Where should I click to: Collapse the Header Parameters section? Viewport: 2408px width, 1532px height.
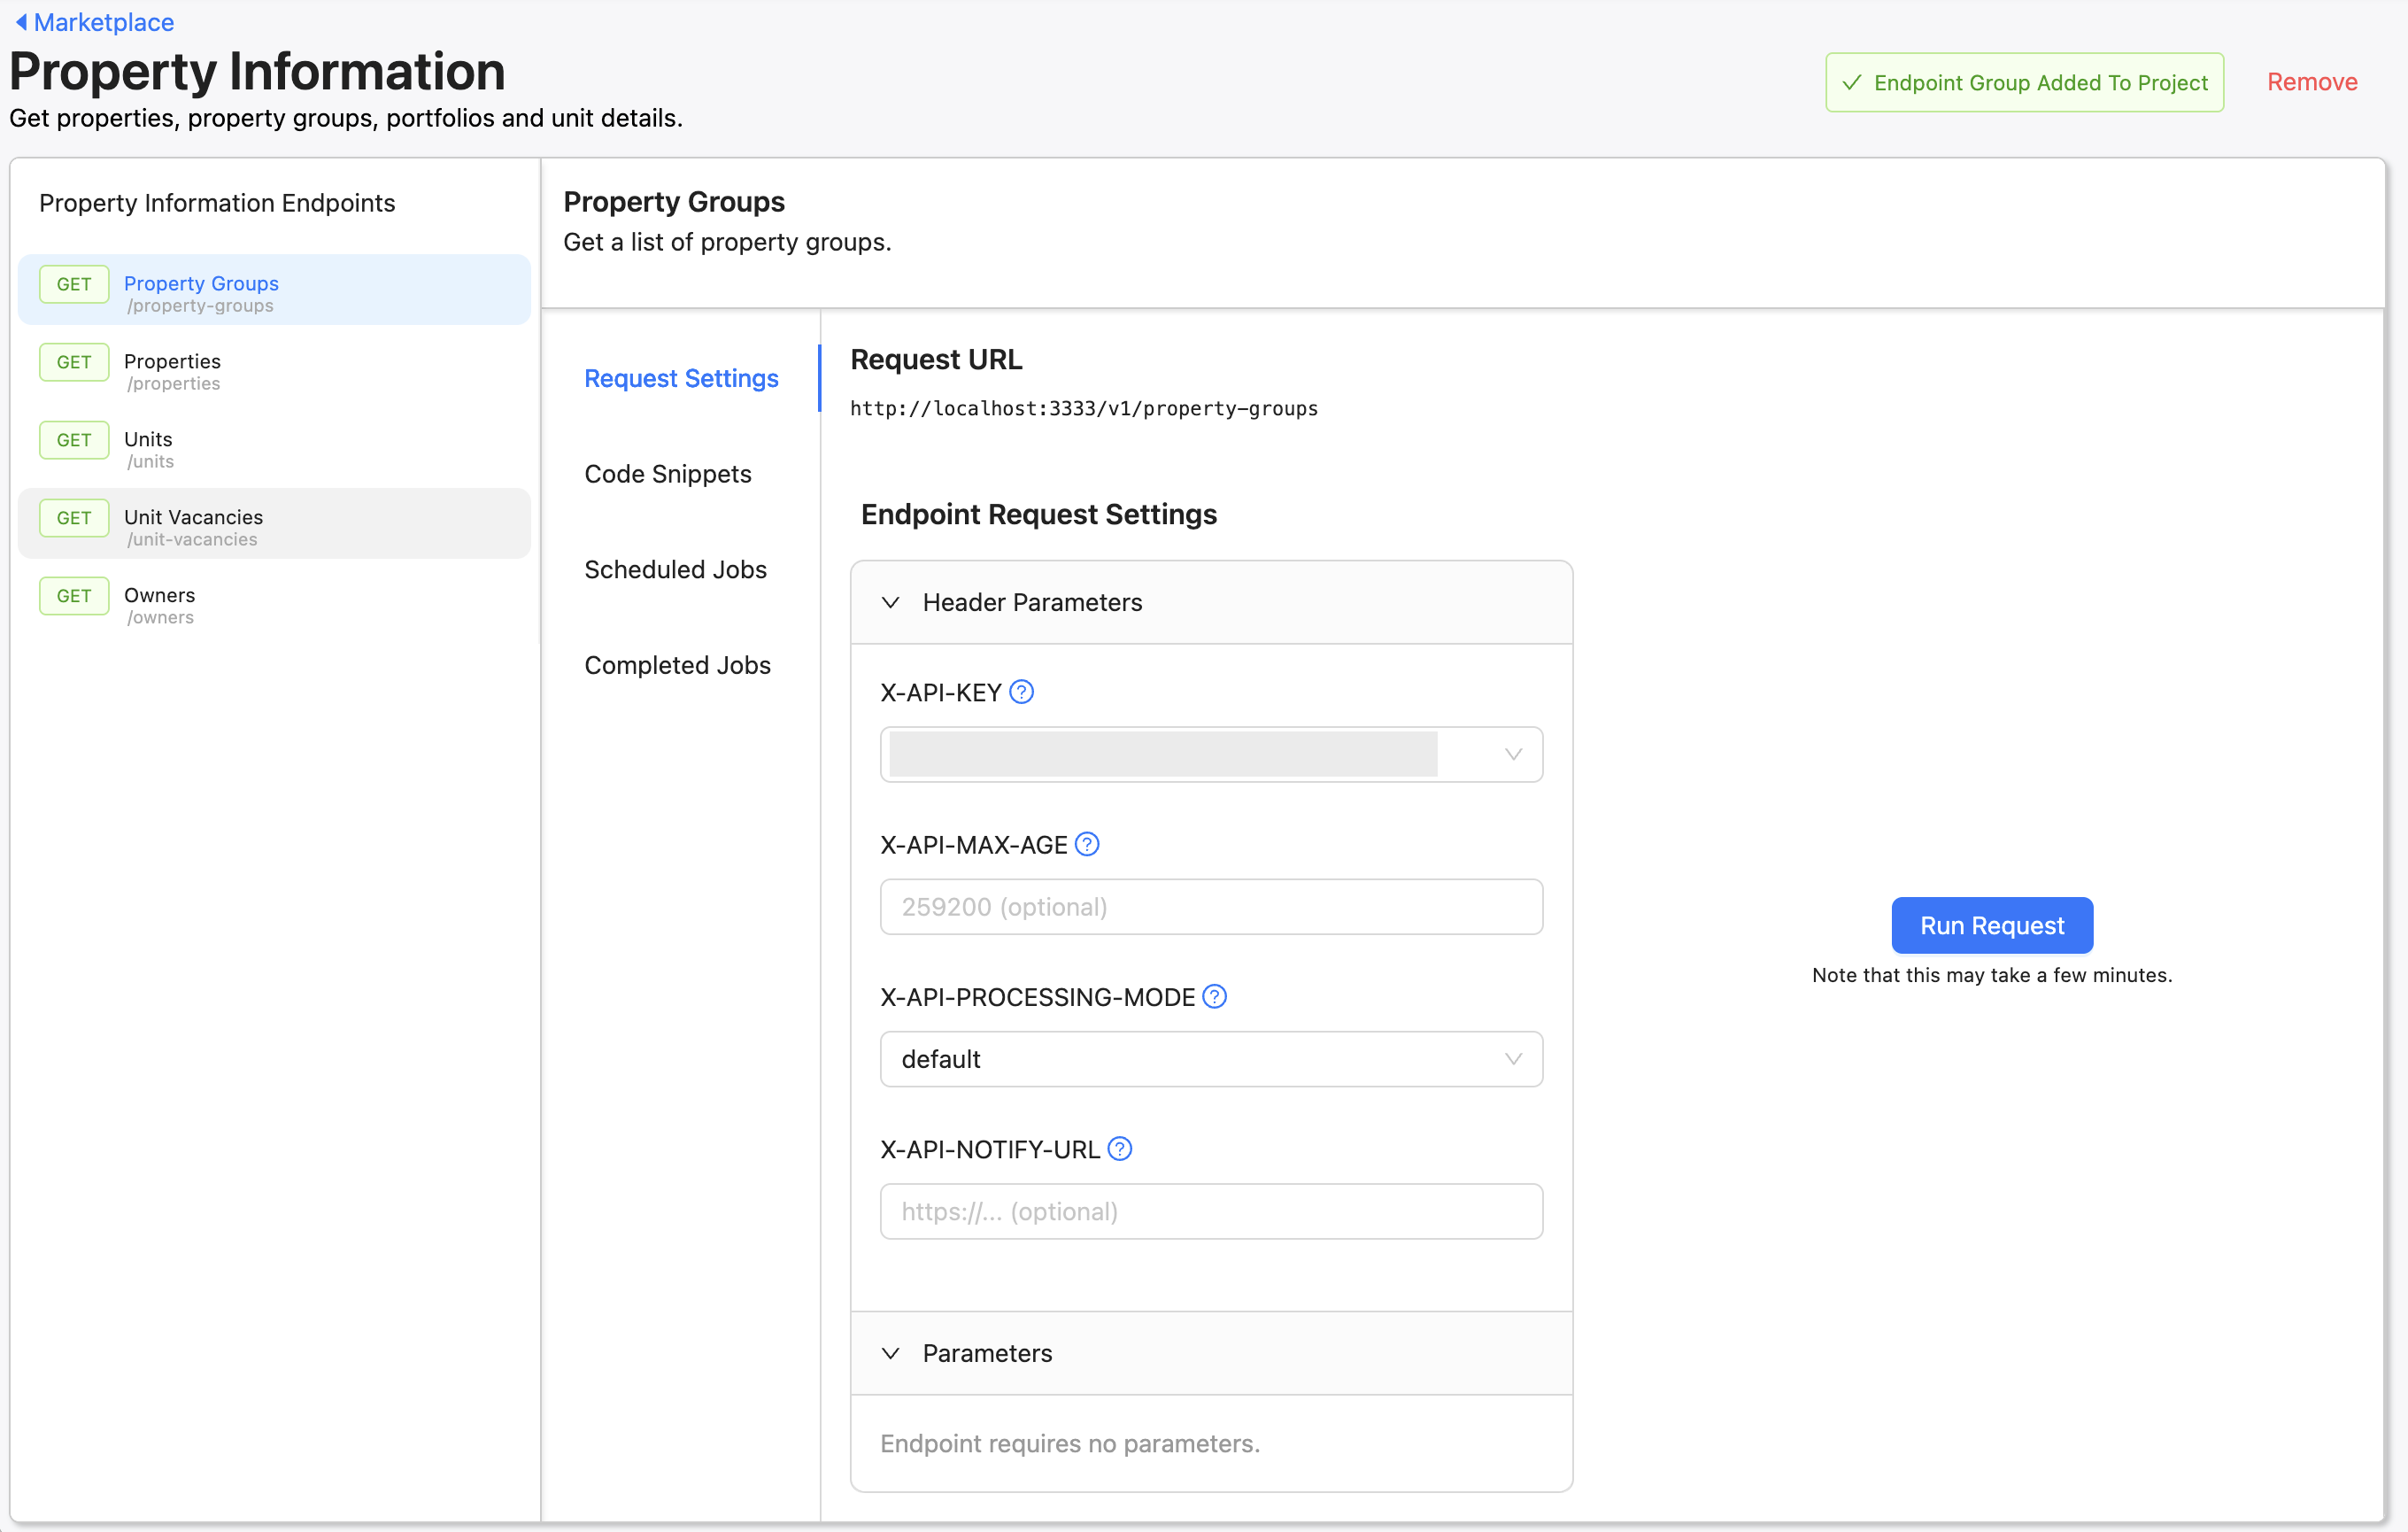click(x=891, y=603)
